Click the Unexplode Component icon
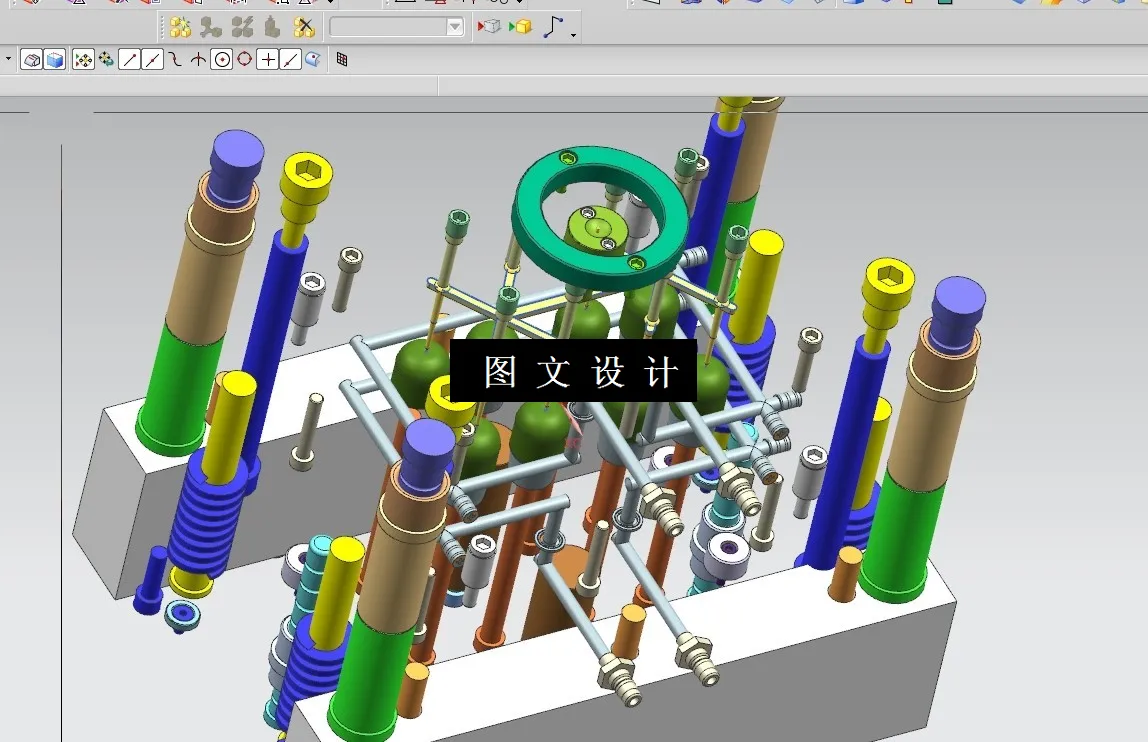The image size is (1148, 742). pyautogui.click(x=273, y=27)
